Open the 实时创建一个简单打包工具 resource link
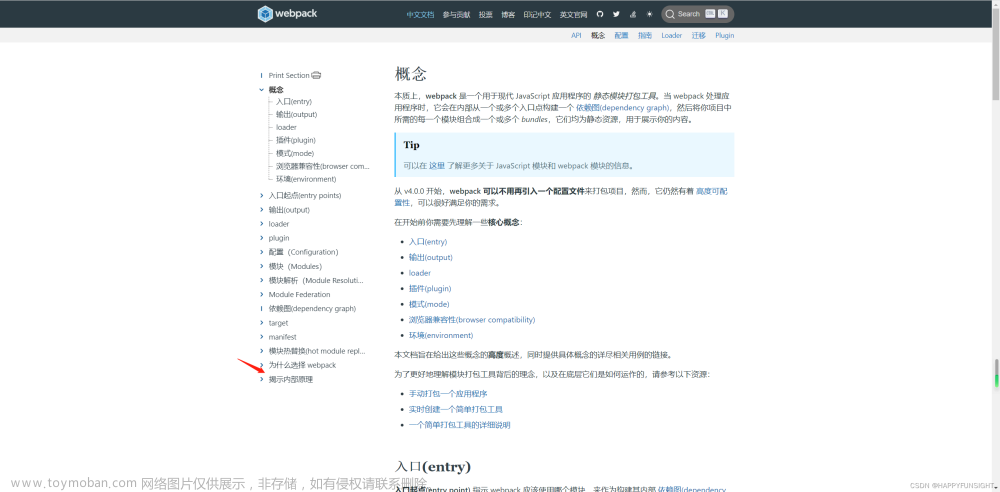 pos(456,409)
